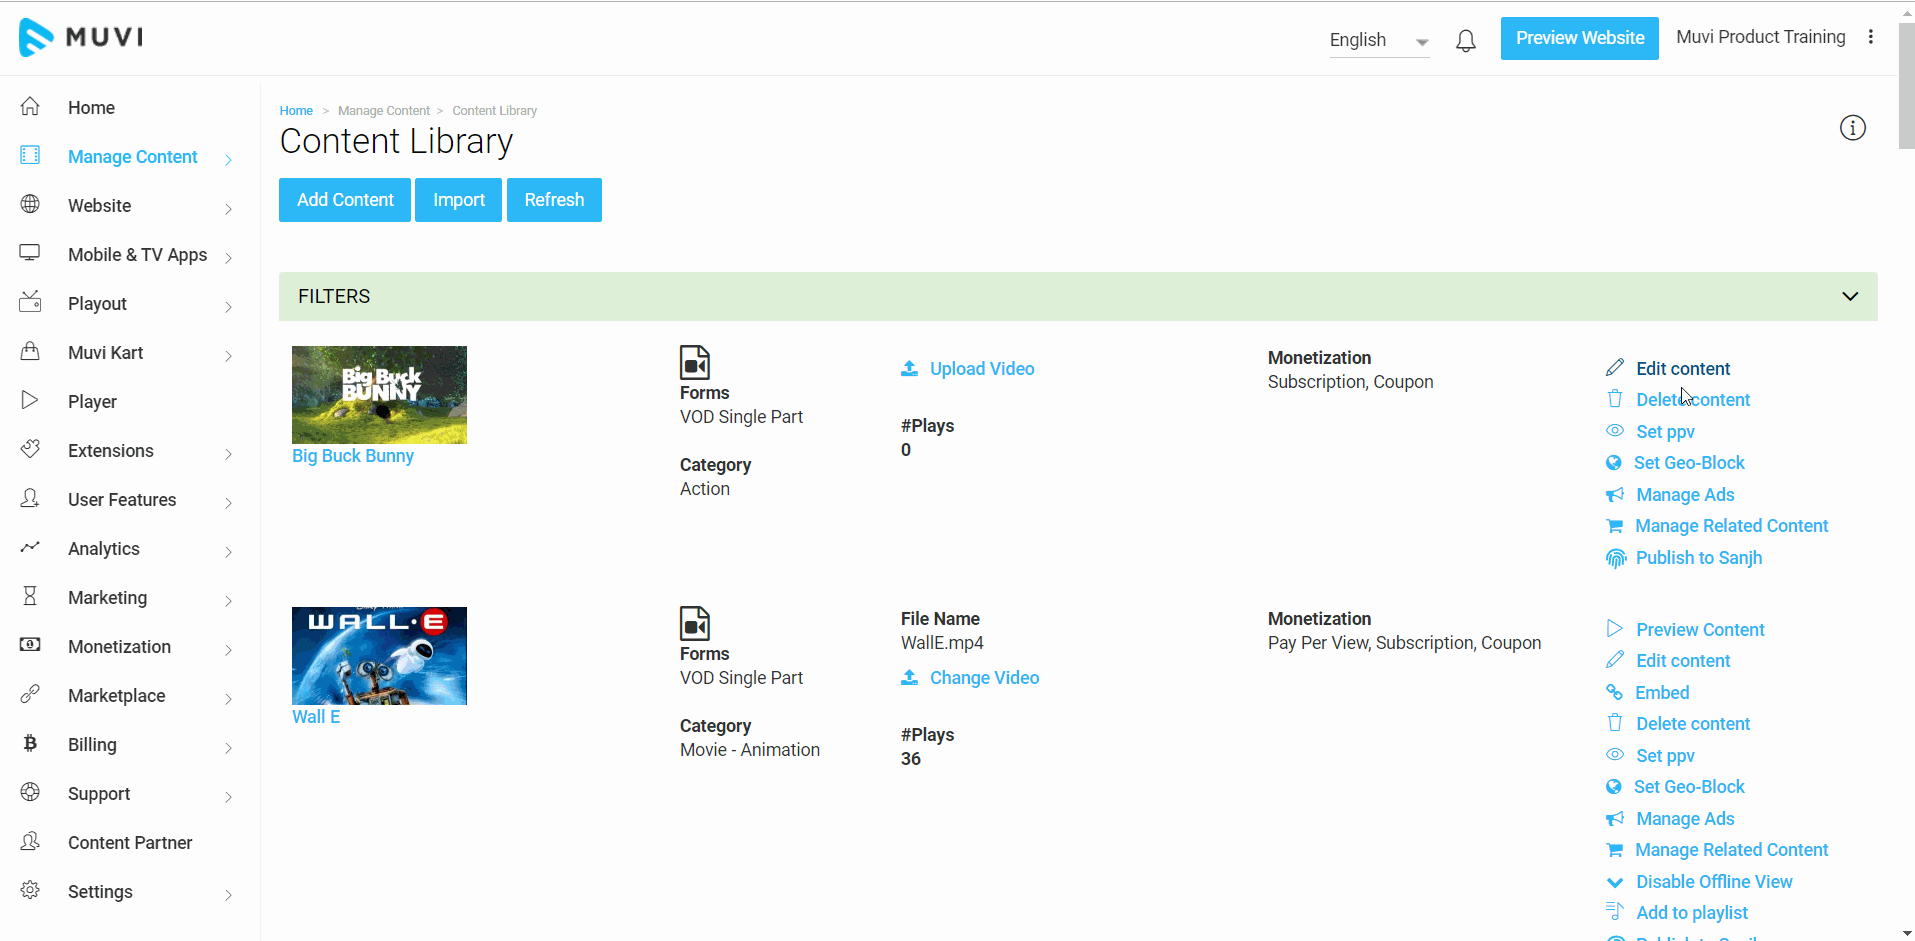This screenshot has height=941, width=1915.
Task: Click the Refresh button
Action: [554, 200]
